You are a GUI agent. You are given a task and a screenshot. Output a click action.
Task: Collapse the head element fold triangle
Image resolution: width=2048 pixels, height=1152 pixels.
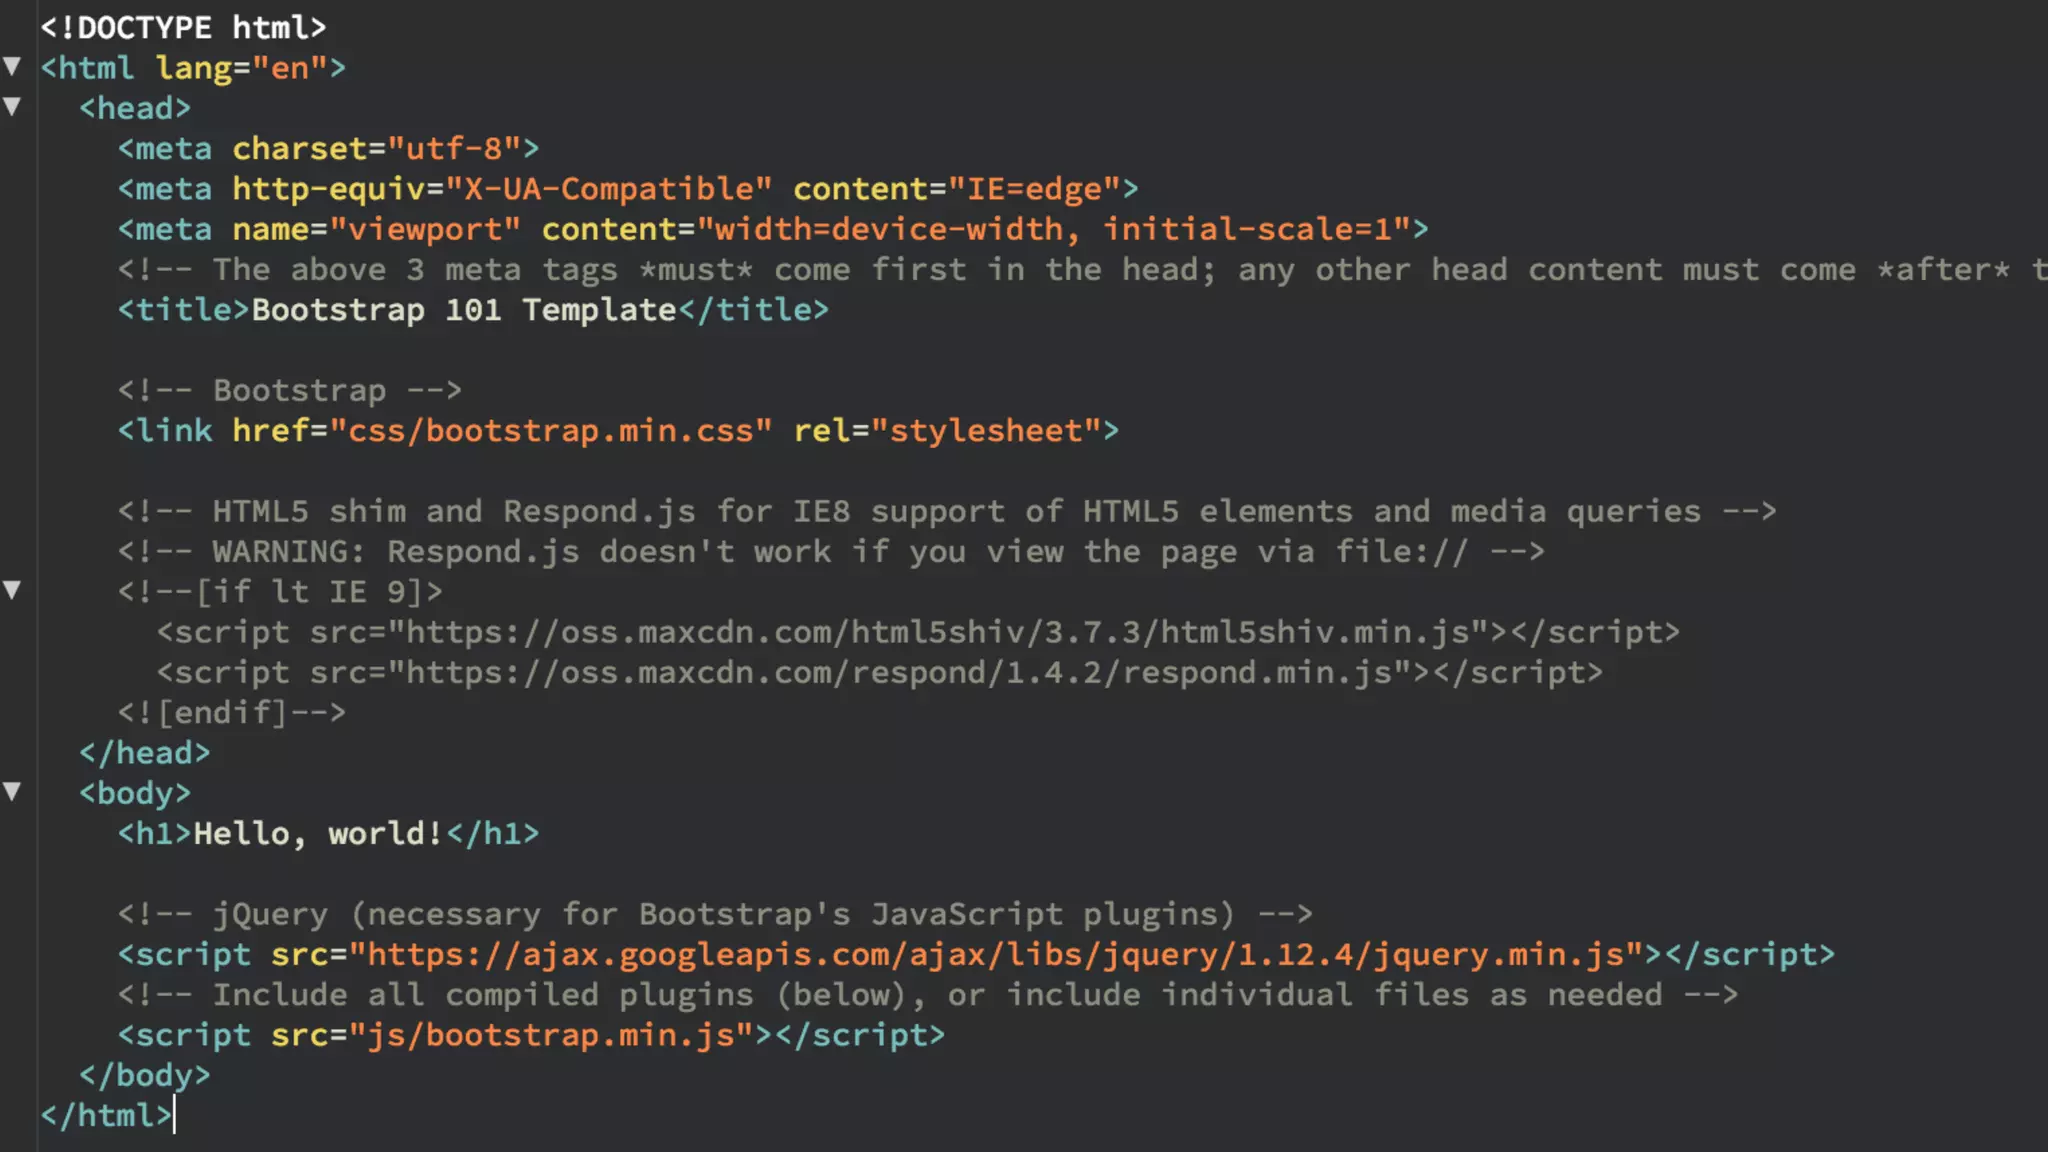tap(12, 107)
